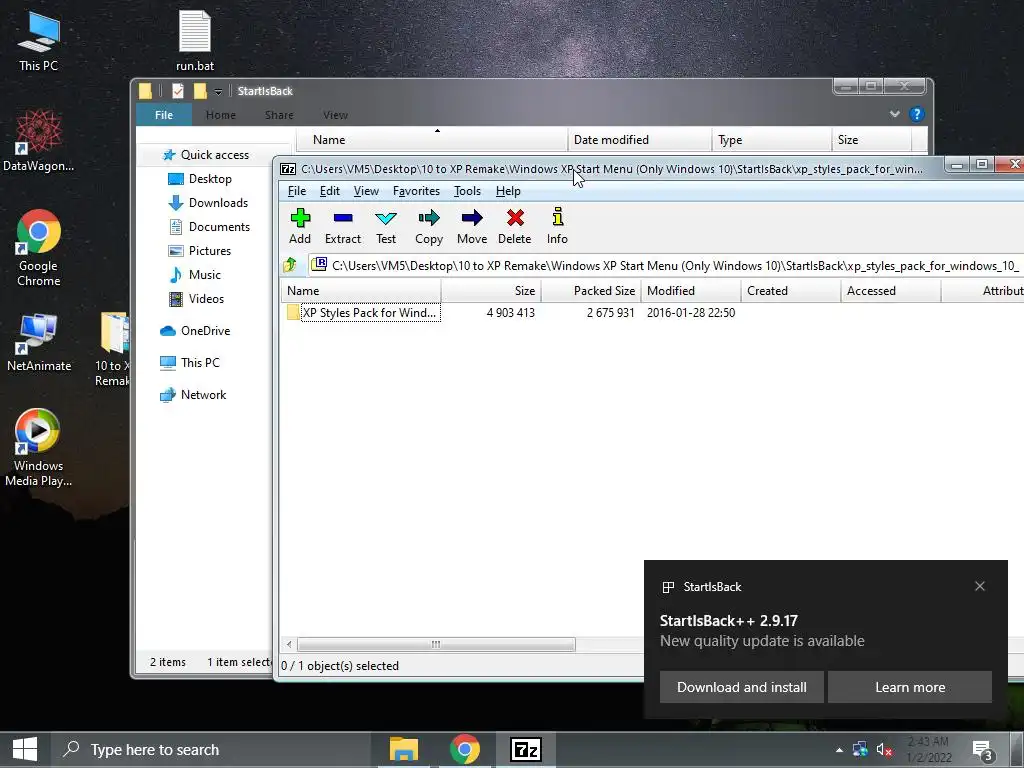Open Music in Explorer sidebar
Screen dimensions: 1024x768
(195, 275)
